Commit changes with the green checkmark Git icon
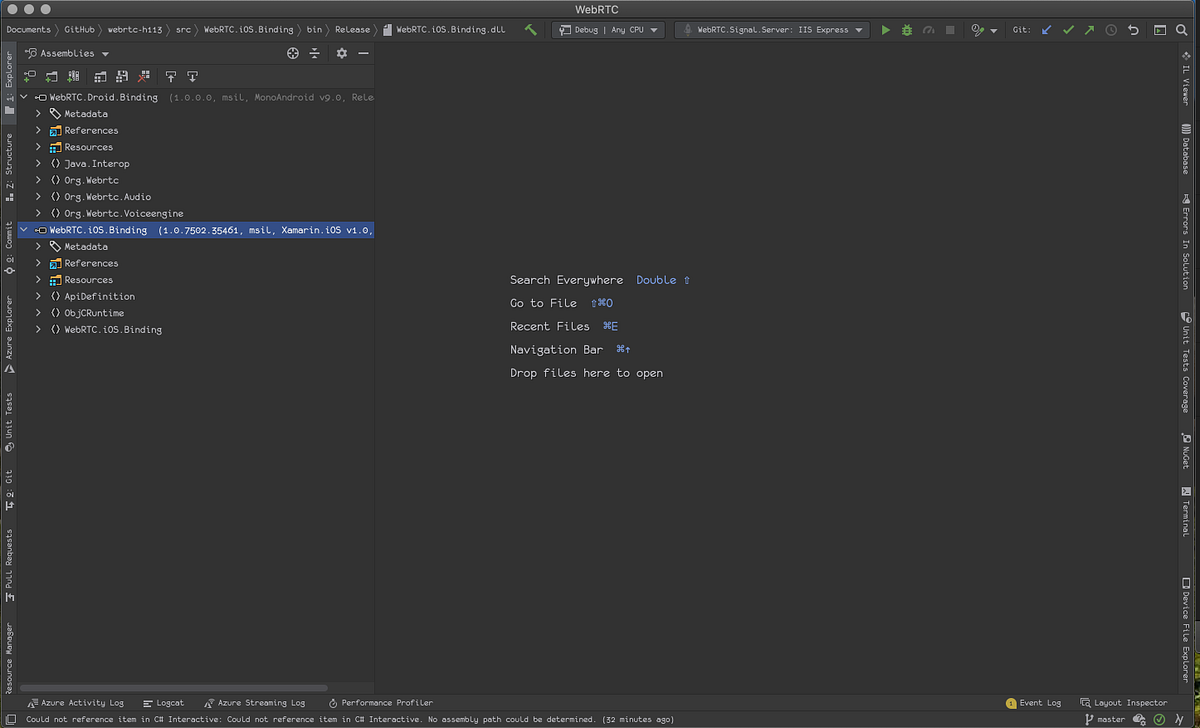This screenshot has width=1200, height=728. pyautogui.click(x=1069, y=30)
